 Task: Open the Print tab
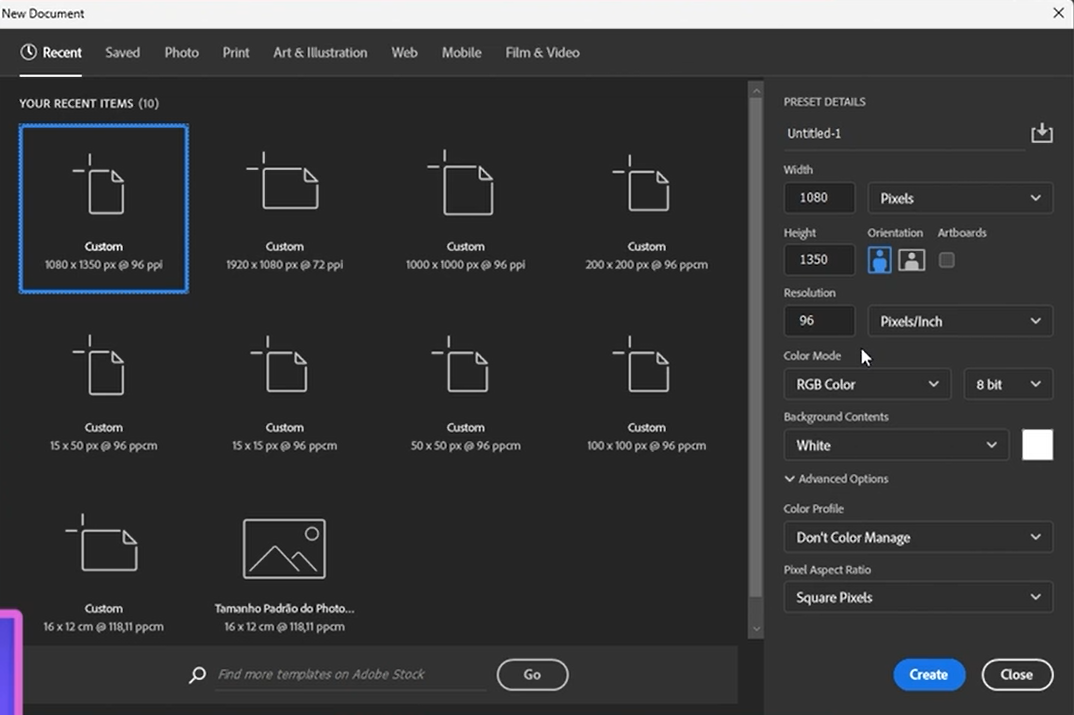(x=236, y=53)
